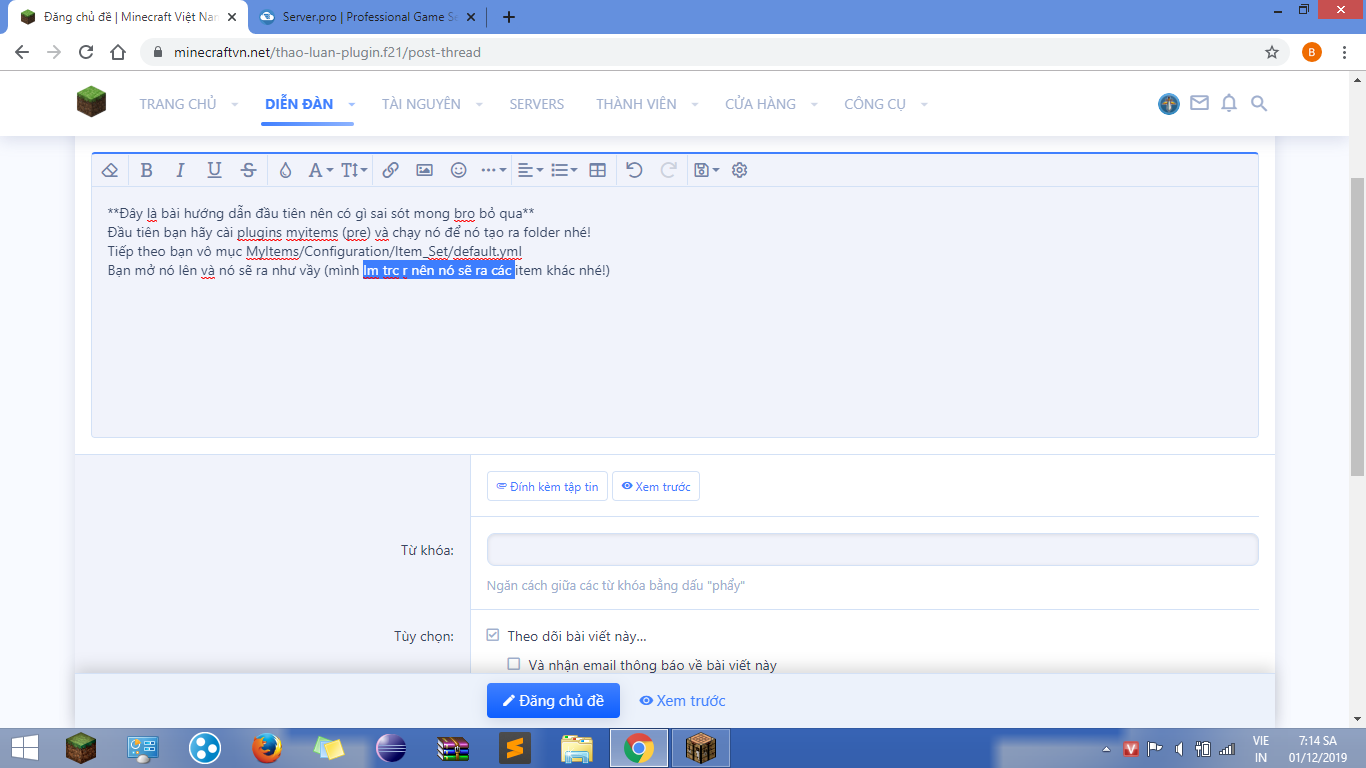1366x768 pixels.
Task: Enable 'Và nhận email thông báo' checkbox
Action: tap(514, 664)
